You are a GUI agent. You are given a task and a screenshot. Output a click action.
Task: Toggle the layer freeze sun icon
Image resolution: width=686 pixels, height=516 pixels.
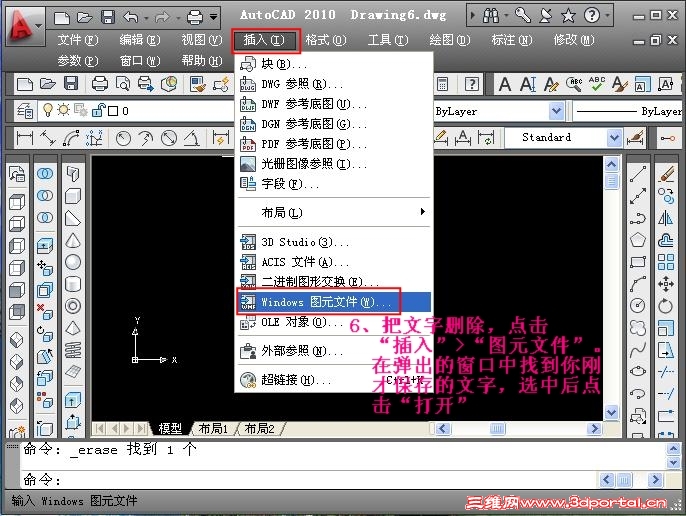(63, 109)
